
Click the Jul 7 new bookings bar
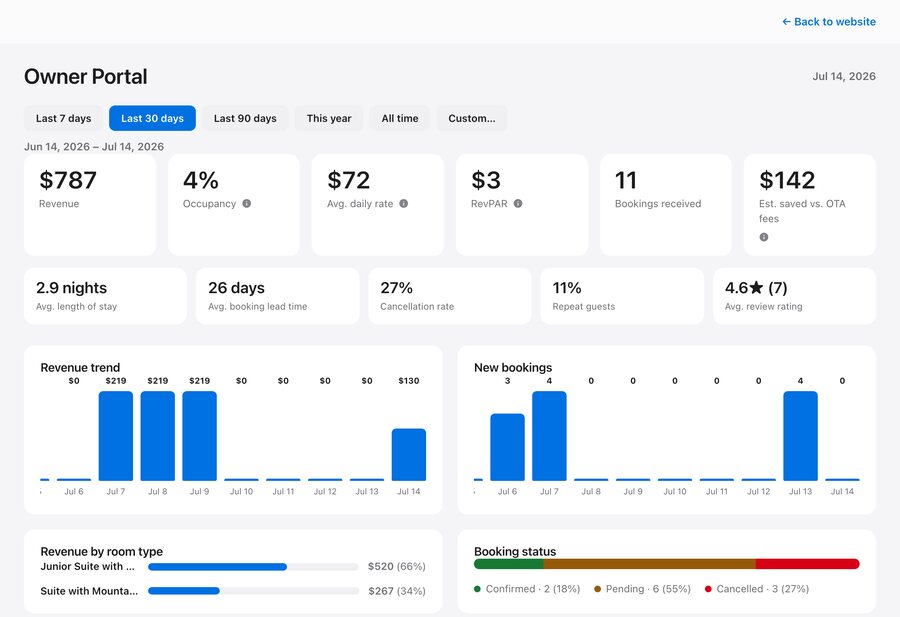549,436
